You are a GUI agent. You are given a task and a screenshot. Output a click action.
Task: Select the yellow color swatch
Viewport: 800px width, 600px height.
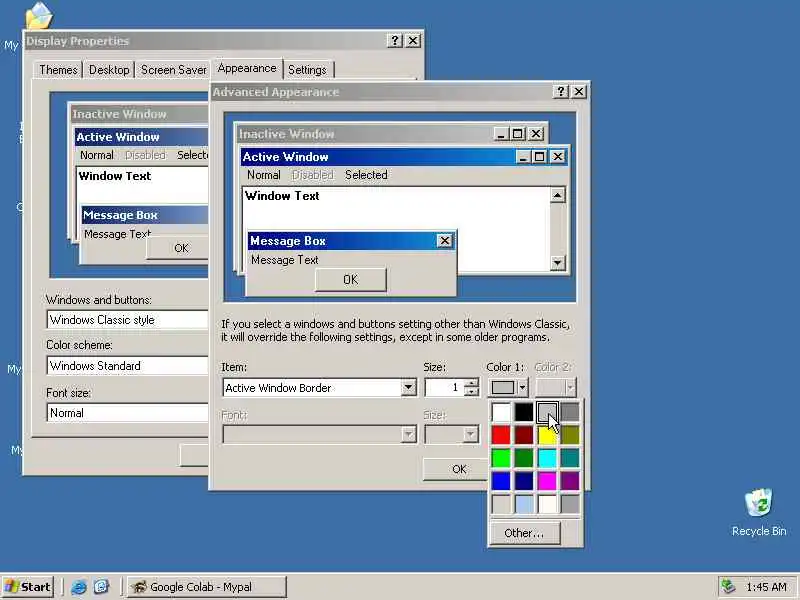point(547,435)
